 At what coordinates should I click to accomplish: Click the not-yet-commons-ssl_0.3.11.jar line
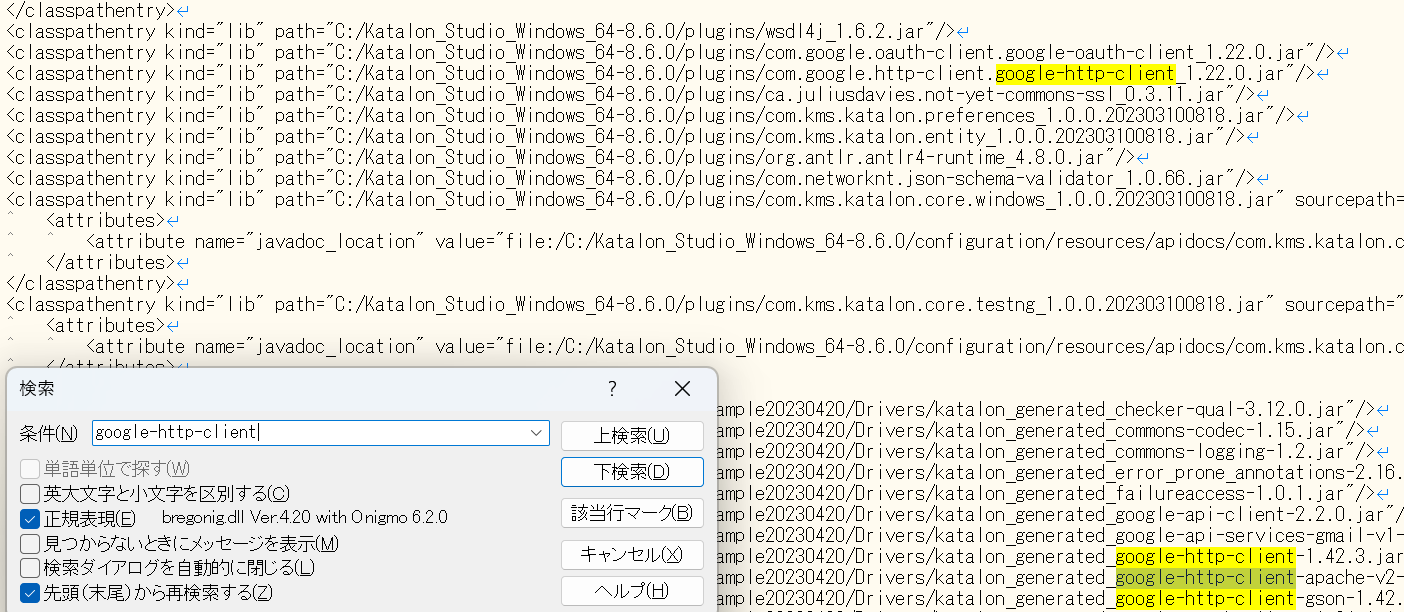638,94
